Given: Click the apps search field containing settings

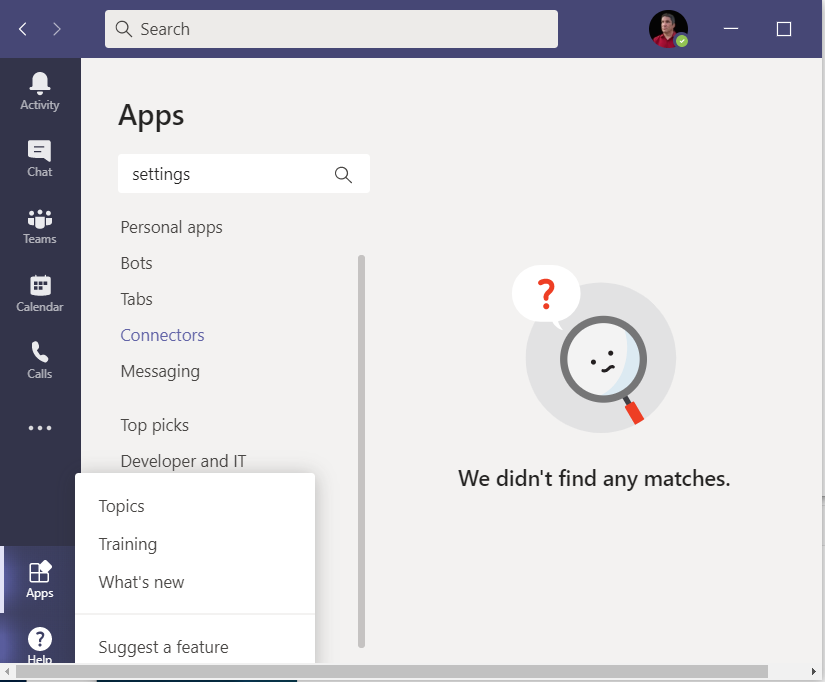Looking at the screenshot, I should click(244, 174).
